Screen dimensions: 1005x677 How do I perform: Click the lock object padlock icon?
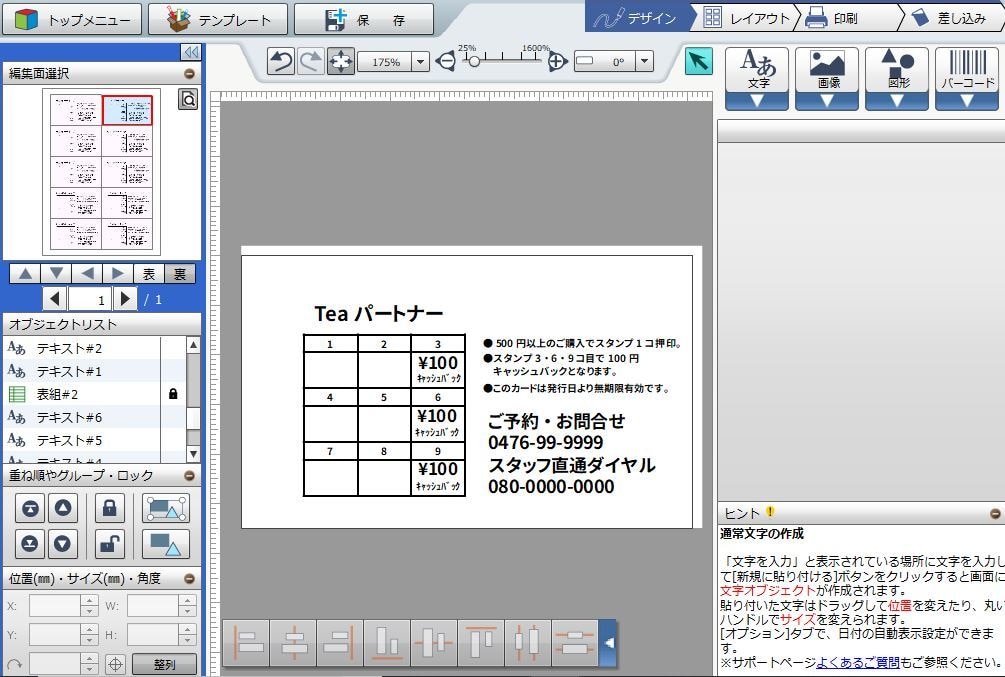click(x=110, y=509)
